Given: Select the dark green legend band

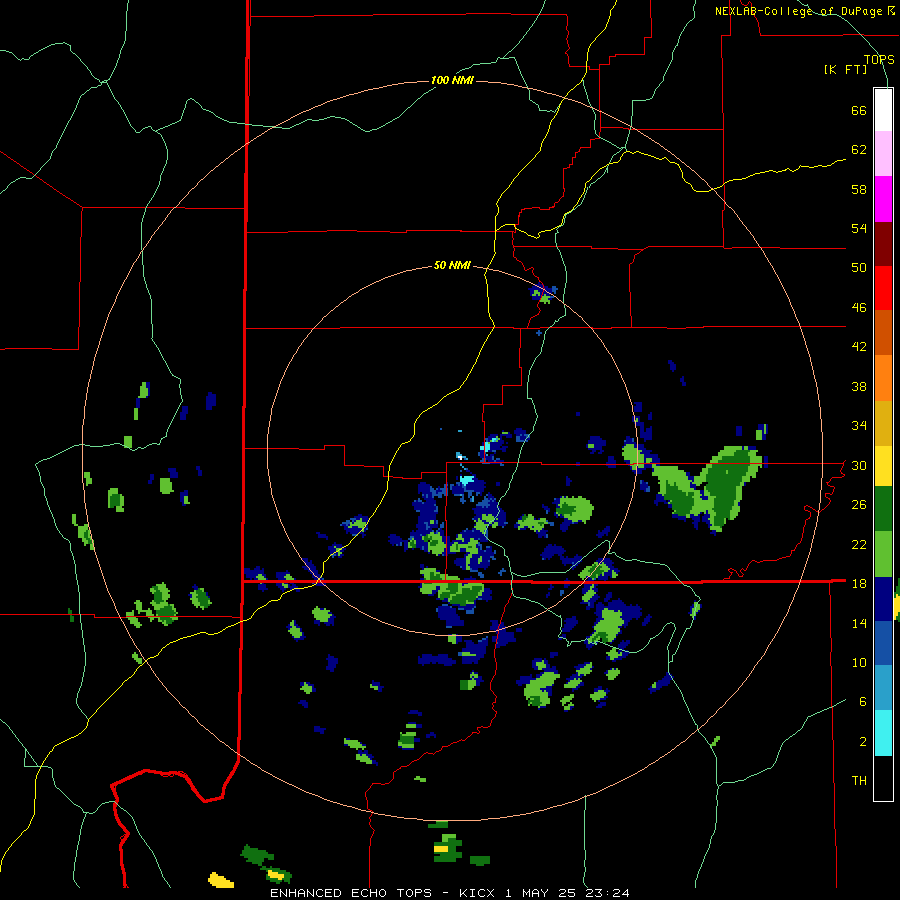Looking at the screenshot, I should click(x=883, y=509).
